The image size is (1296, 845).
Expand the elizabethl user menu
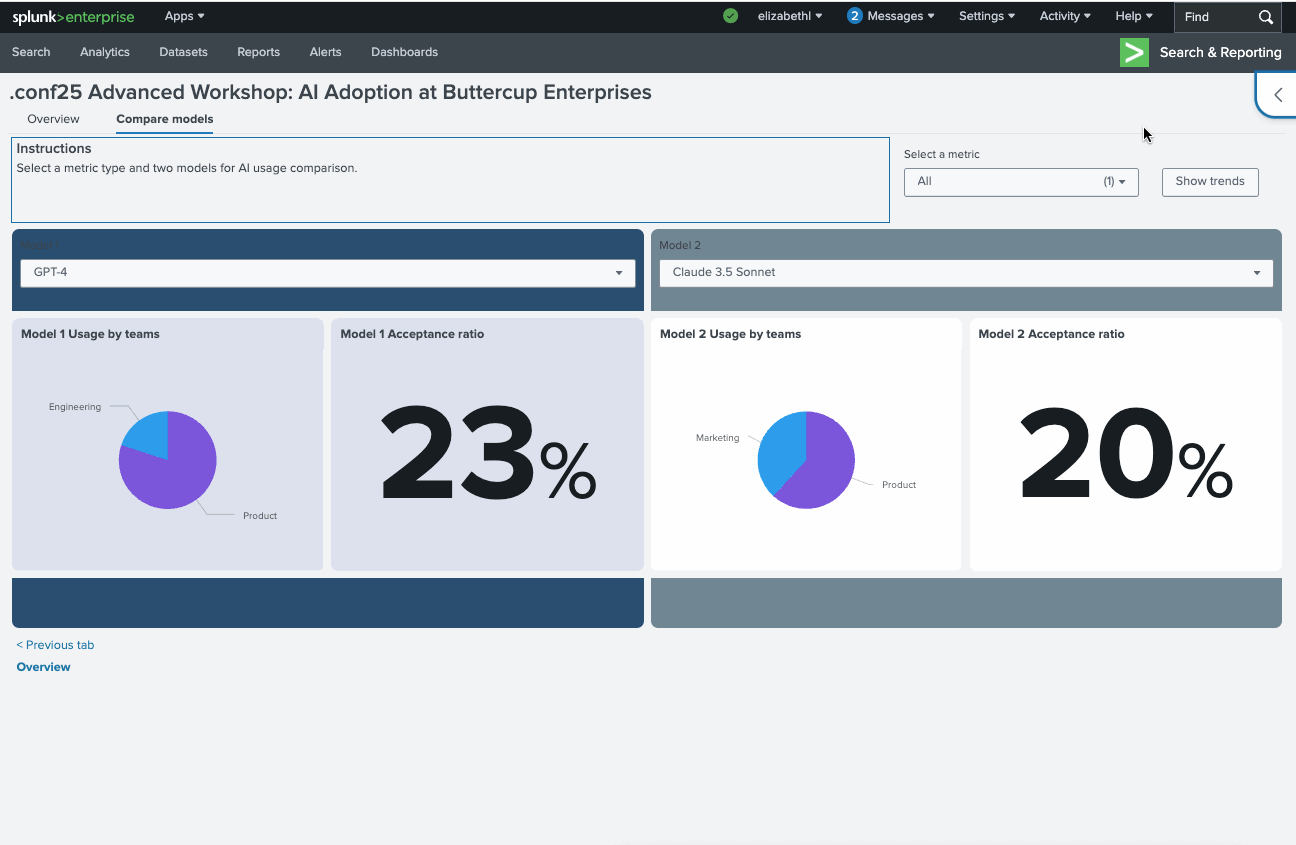click(790, 16)
